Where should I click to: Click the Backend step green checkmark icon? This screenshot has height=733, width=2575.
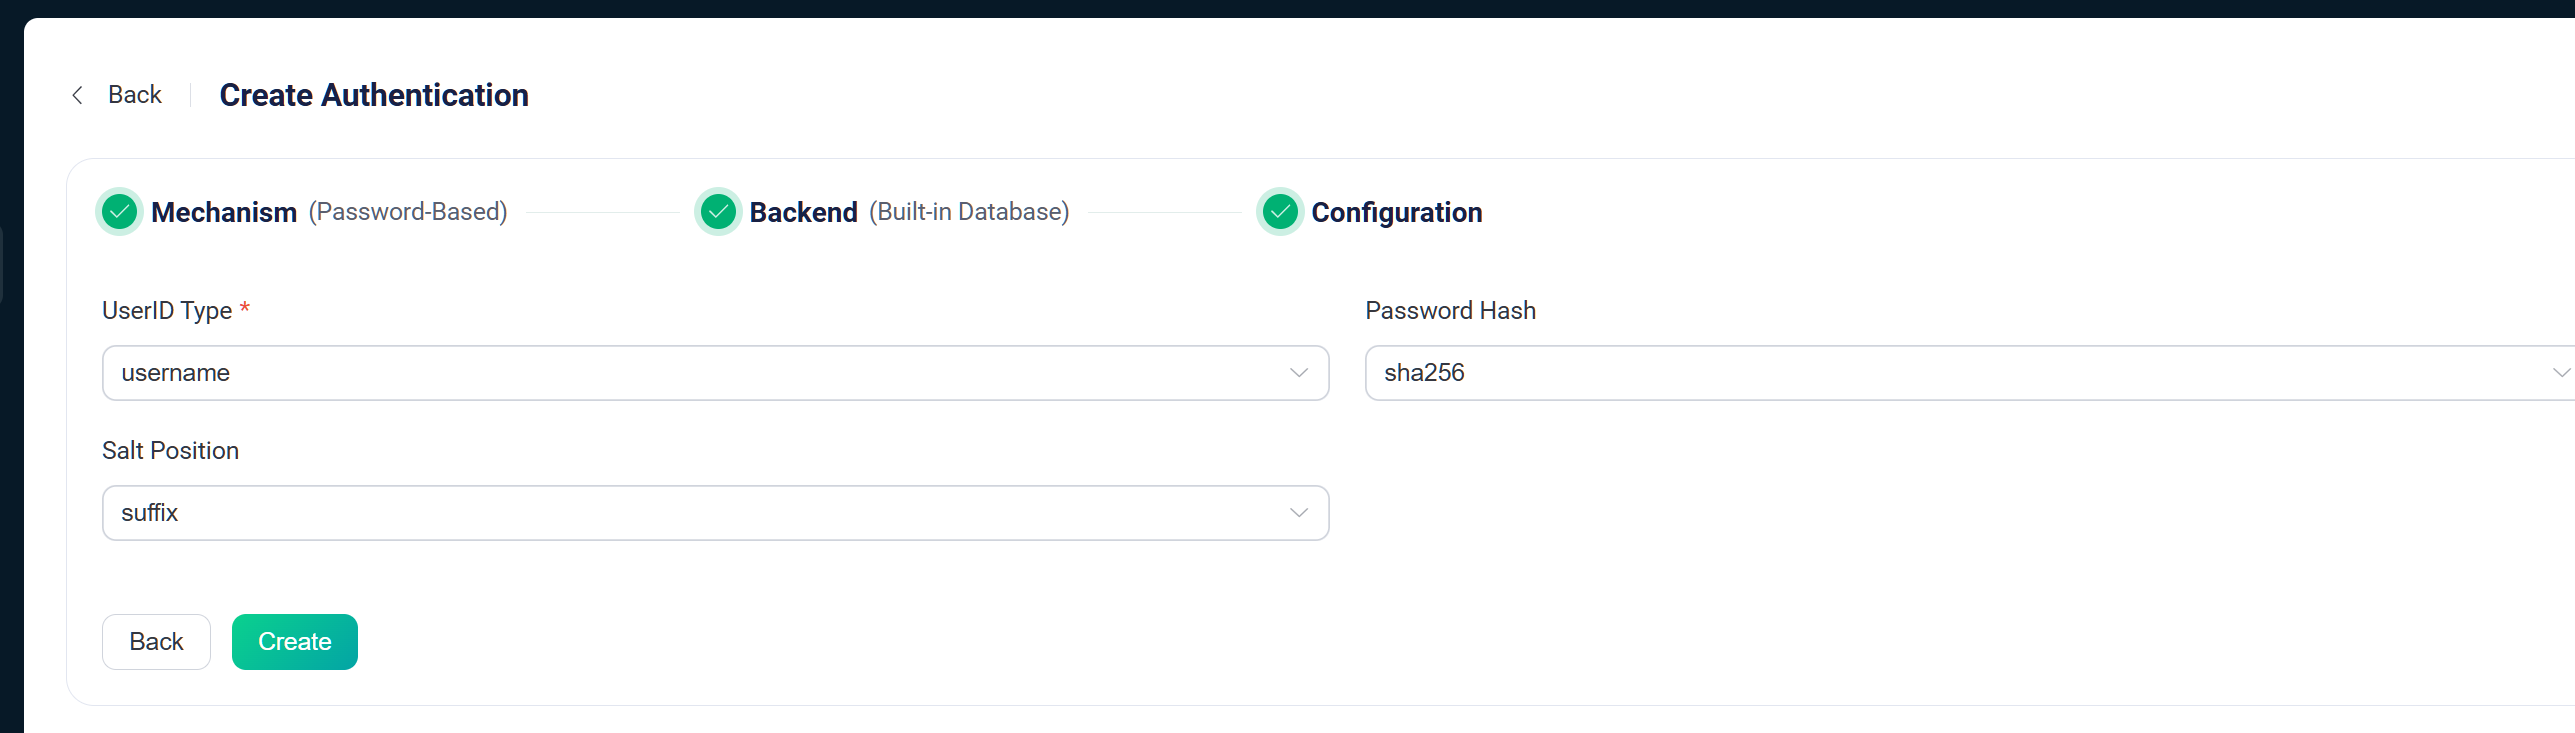pyautogui.click(x=718, y=212)
